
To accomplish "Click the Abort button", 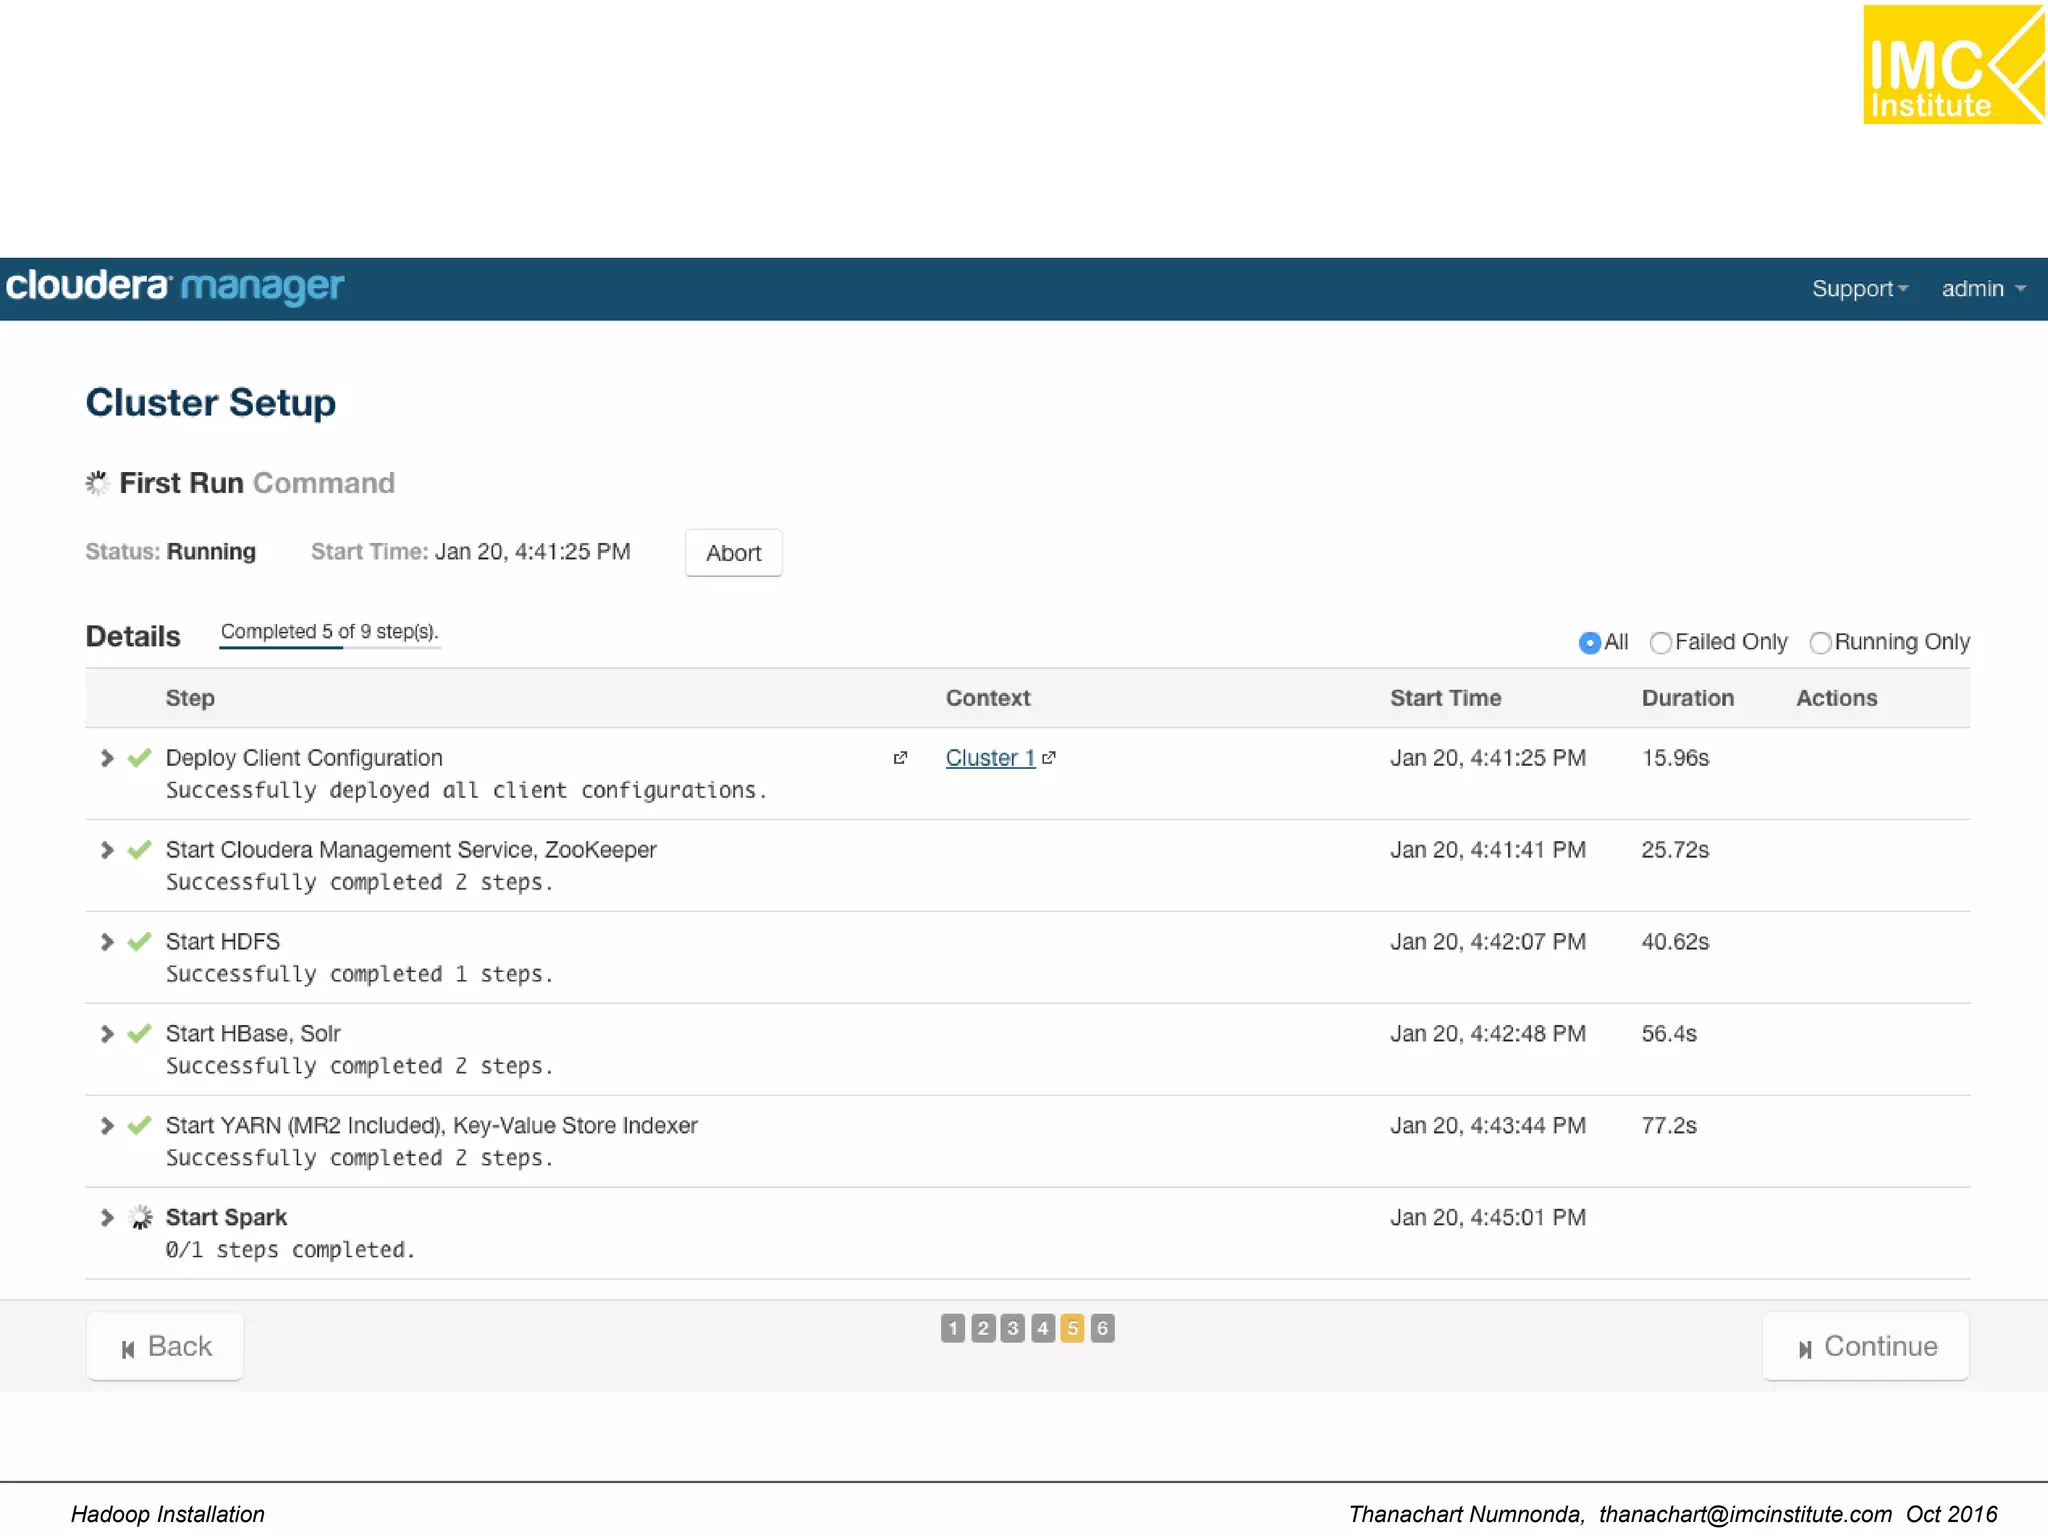I will tap(734, 553).
